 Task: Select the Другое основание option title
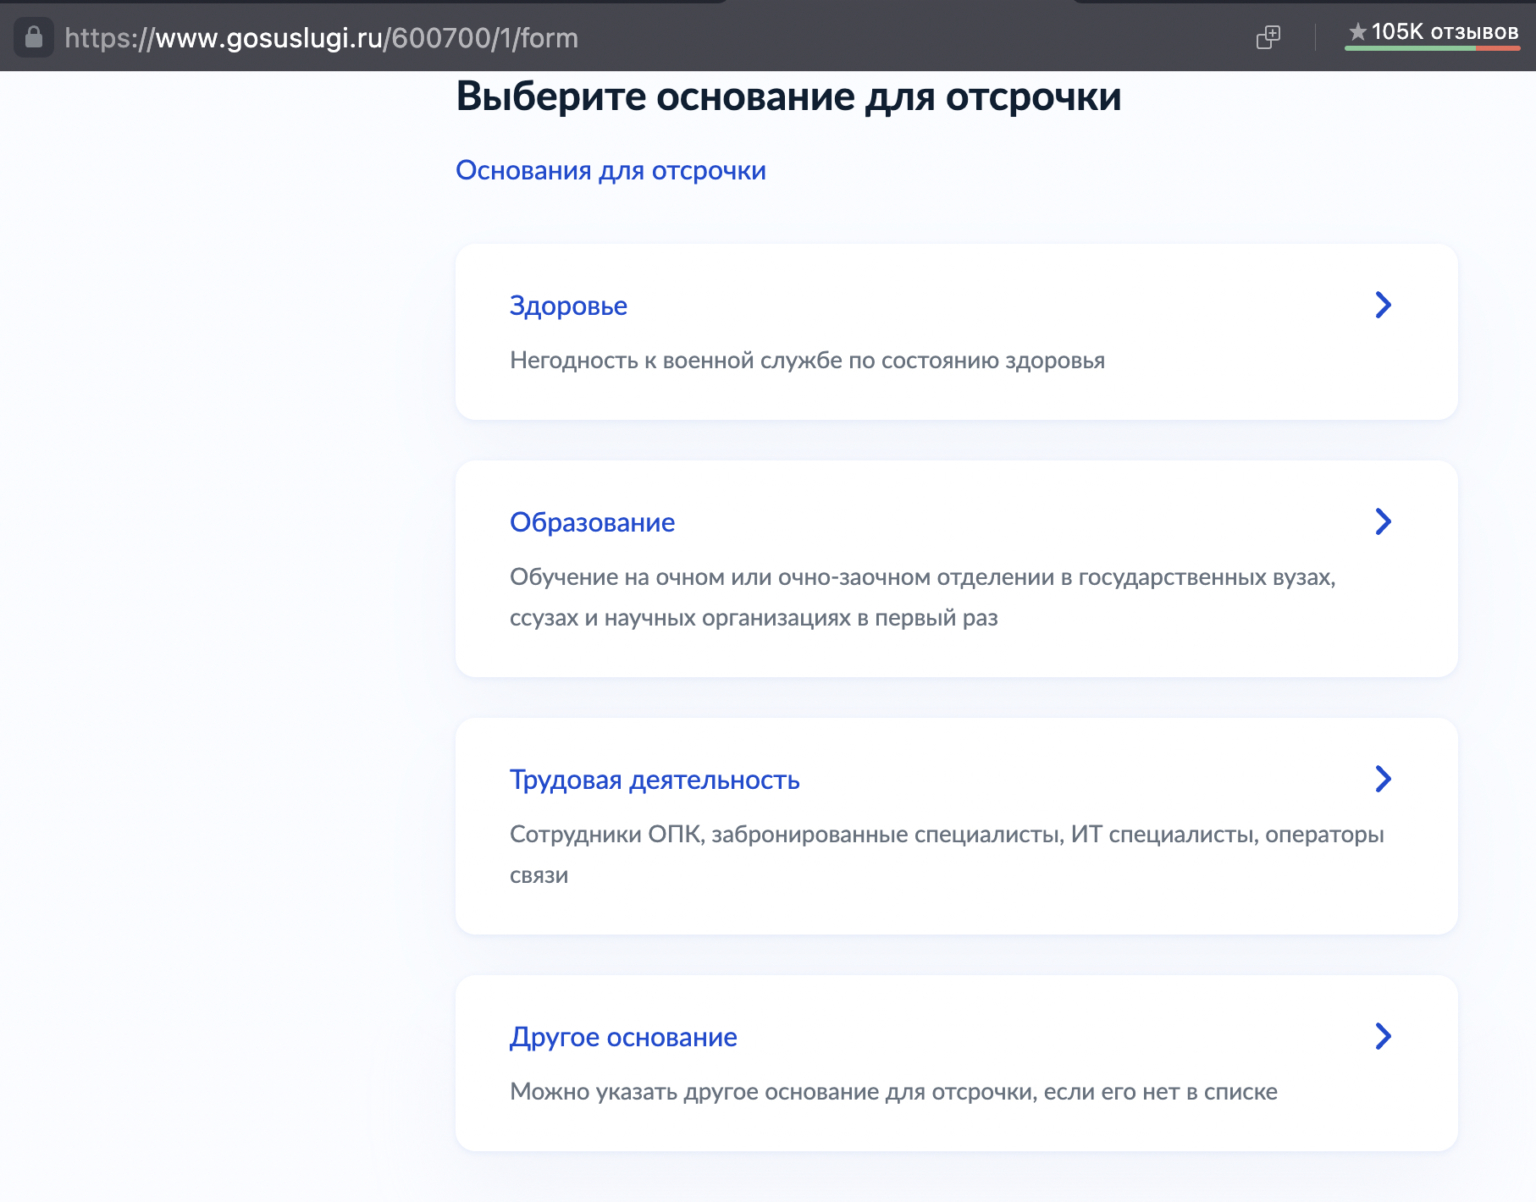click(x=623, y=1037)
